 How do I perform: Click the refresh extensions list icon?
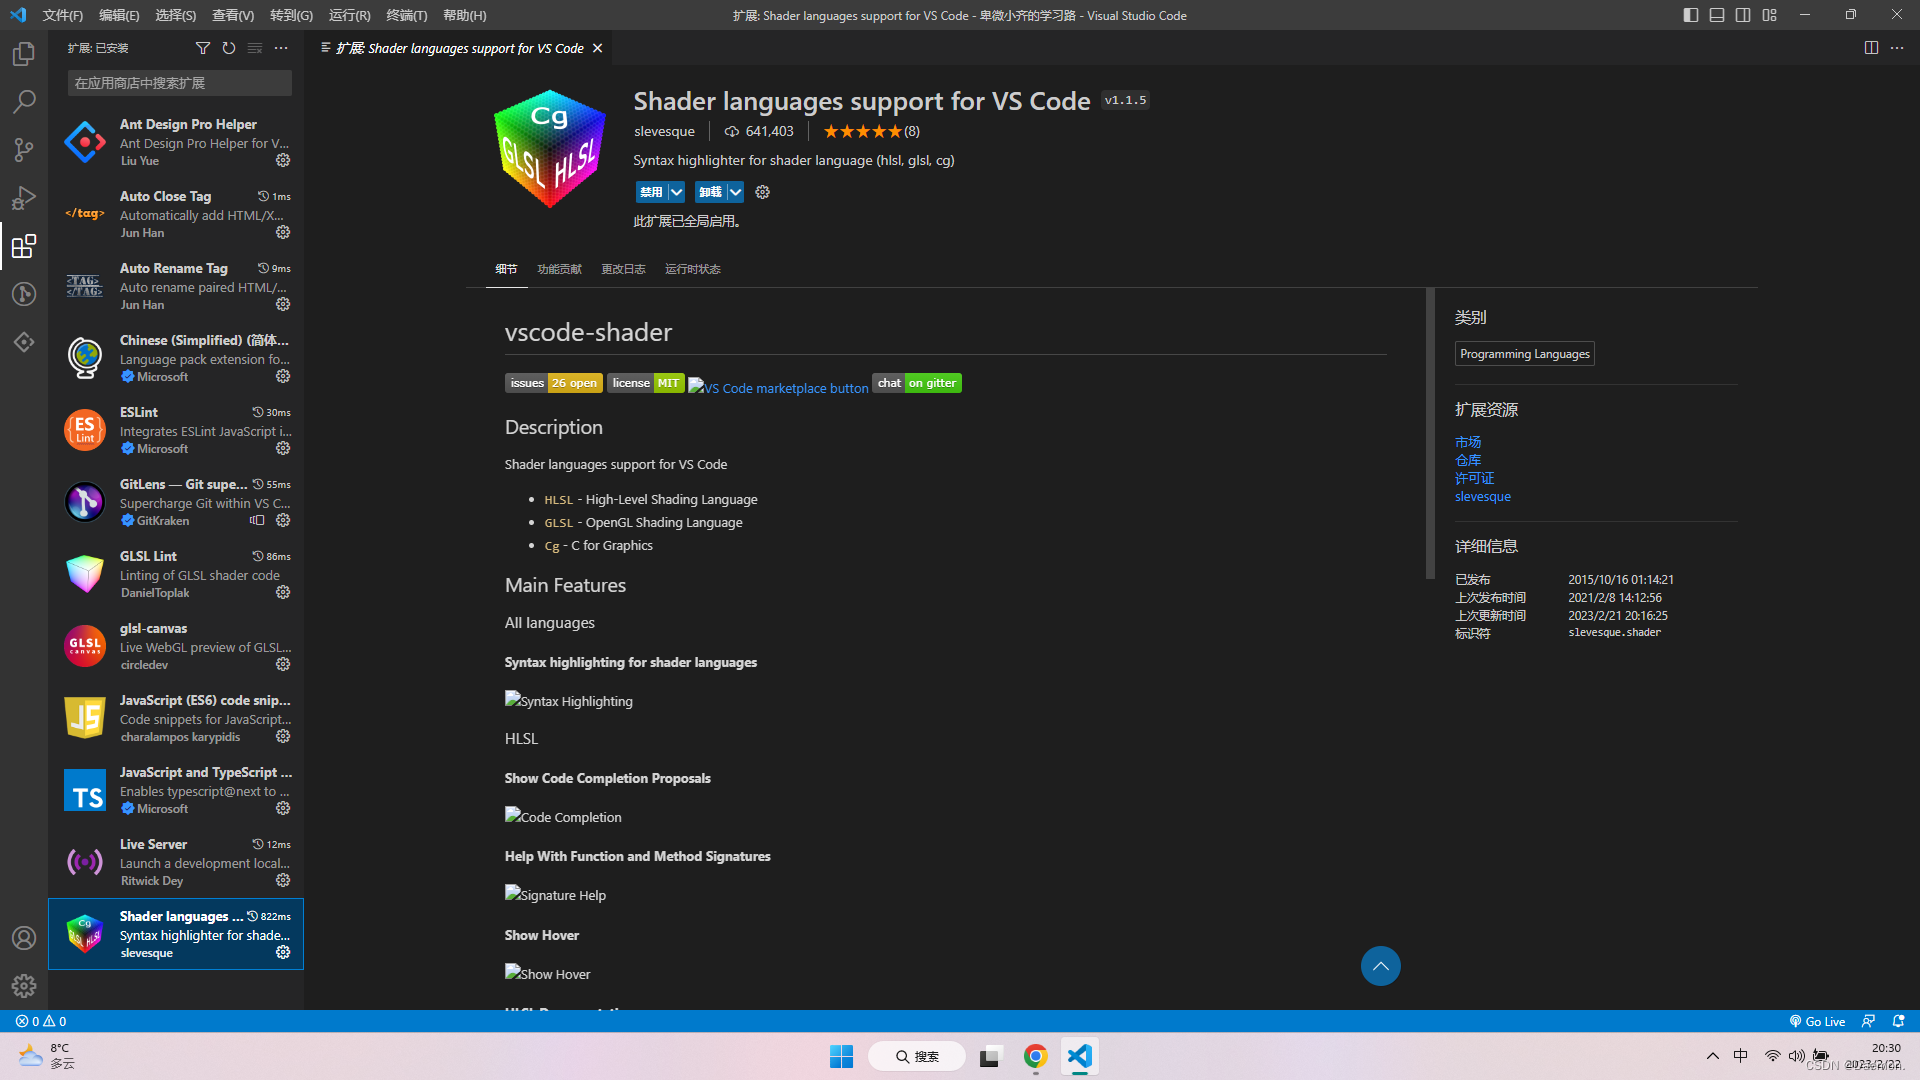click(228, 47)
